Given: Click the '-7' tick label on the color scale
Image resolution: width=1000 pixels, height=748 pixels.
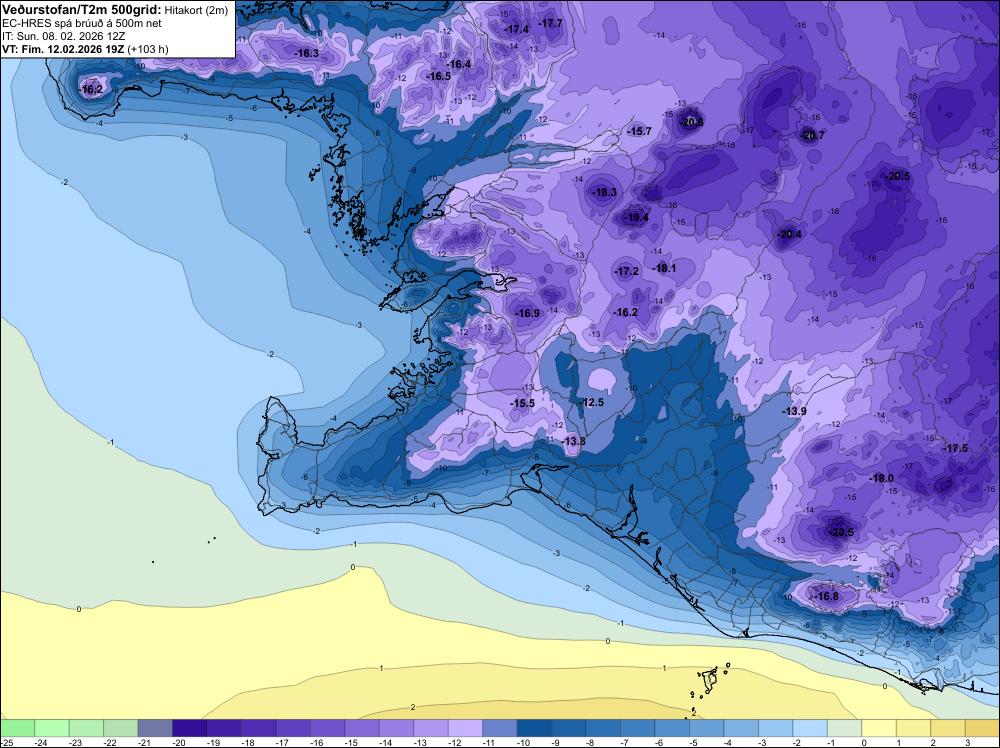Looking at the screenshot, I should (x=627, y=743).
